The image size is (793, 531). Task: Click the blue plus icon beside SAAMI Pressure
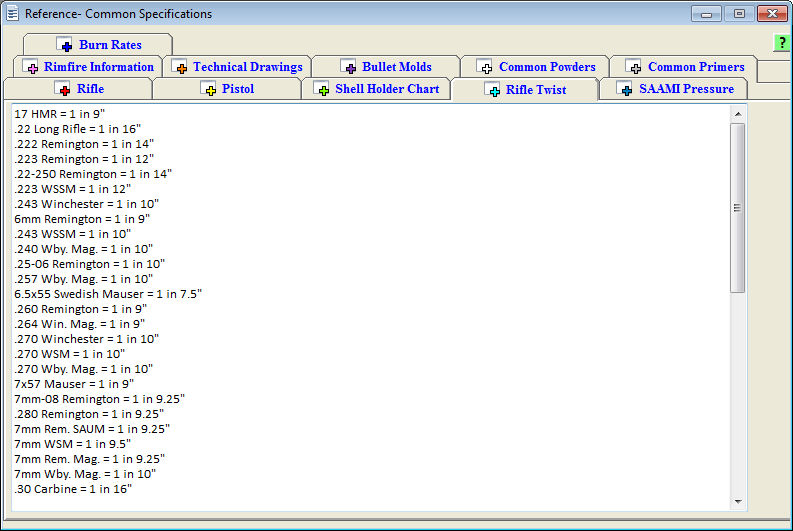point(625,88)
